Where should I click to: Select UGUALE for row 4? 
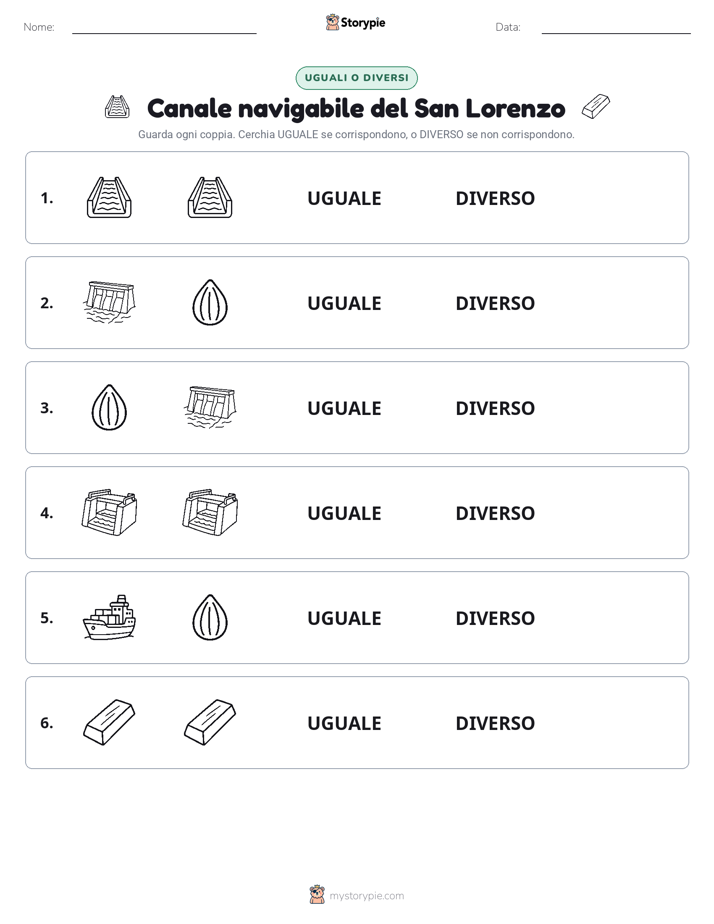pyautogui.click(x=344, y=513)
